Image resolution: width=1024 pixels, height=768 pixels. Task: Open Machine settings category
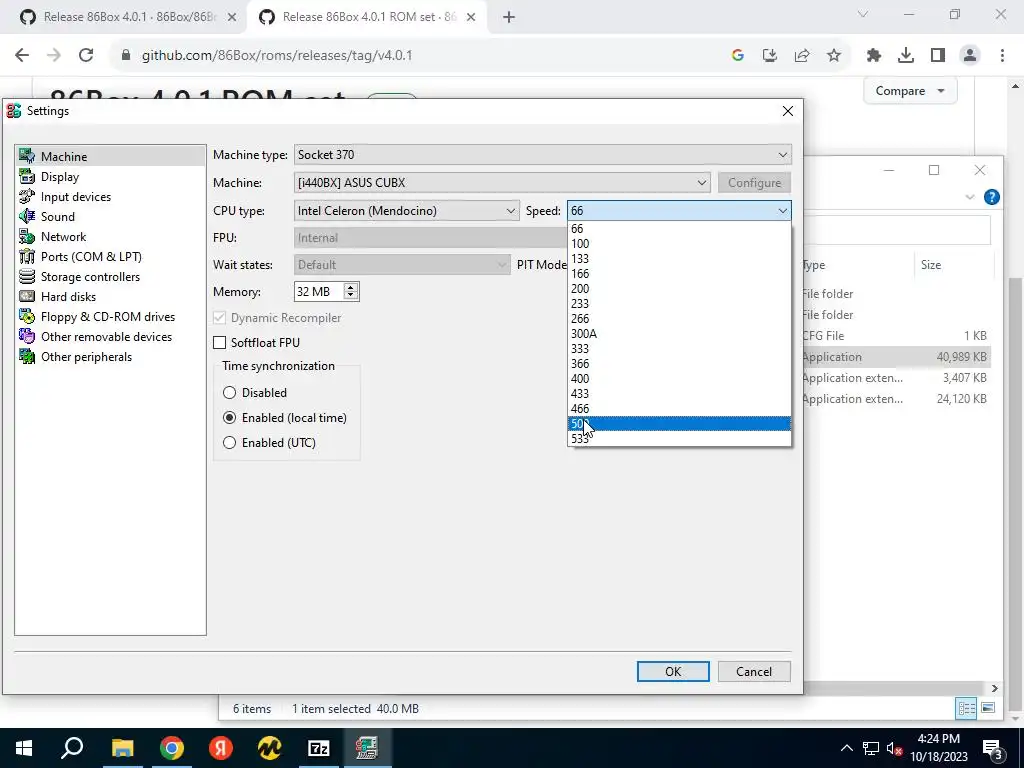110,156
